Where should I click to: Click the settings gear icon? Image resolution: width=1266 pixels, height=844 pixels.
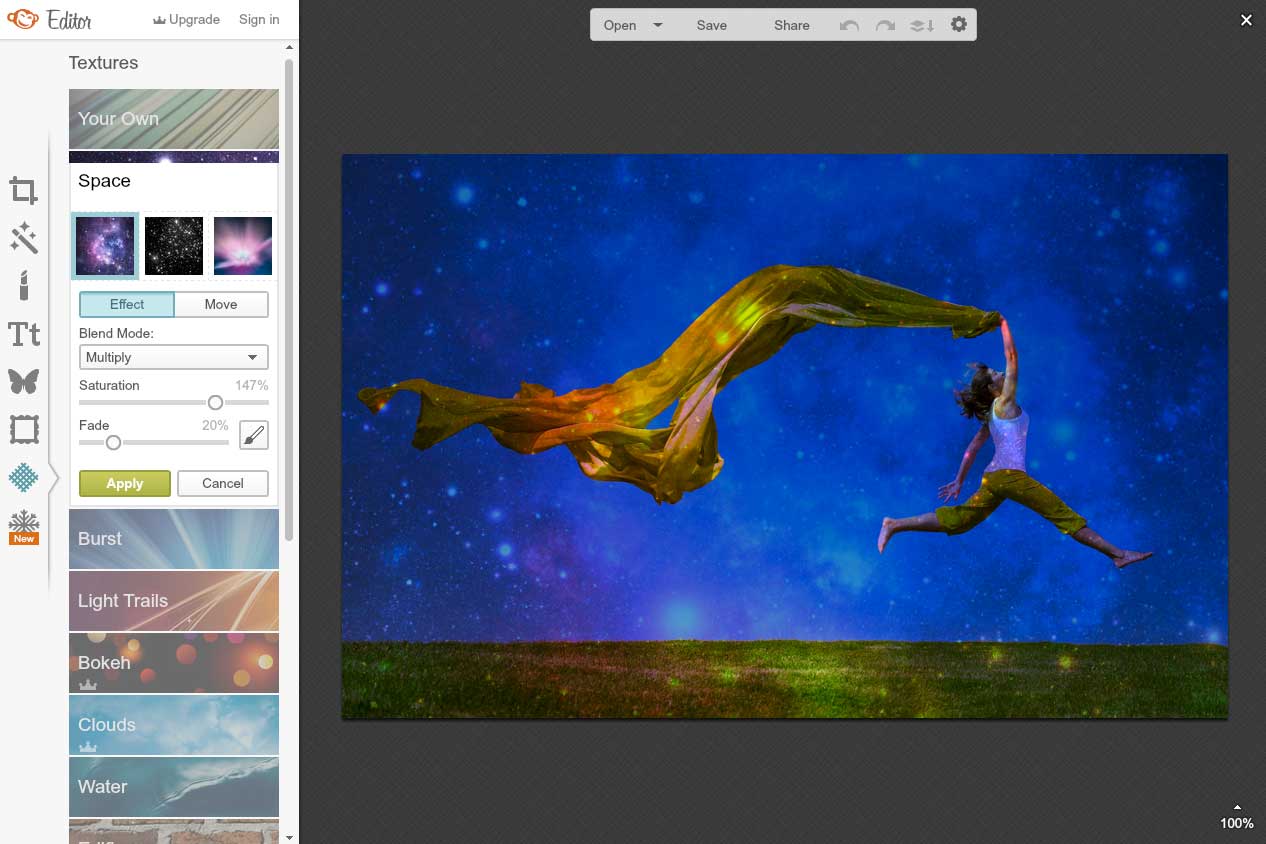(959, 25)
